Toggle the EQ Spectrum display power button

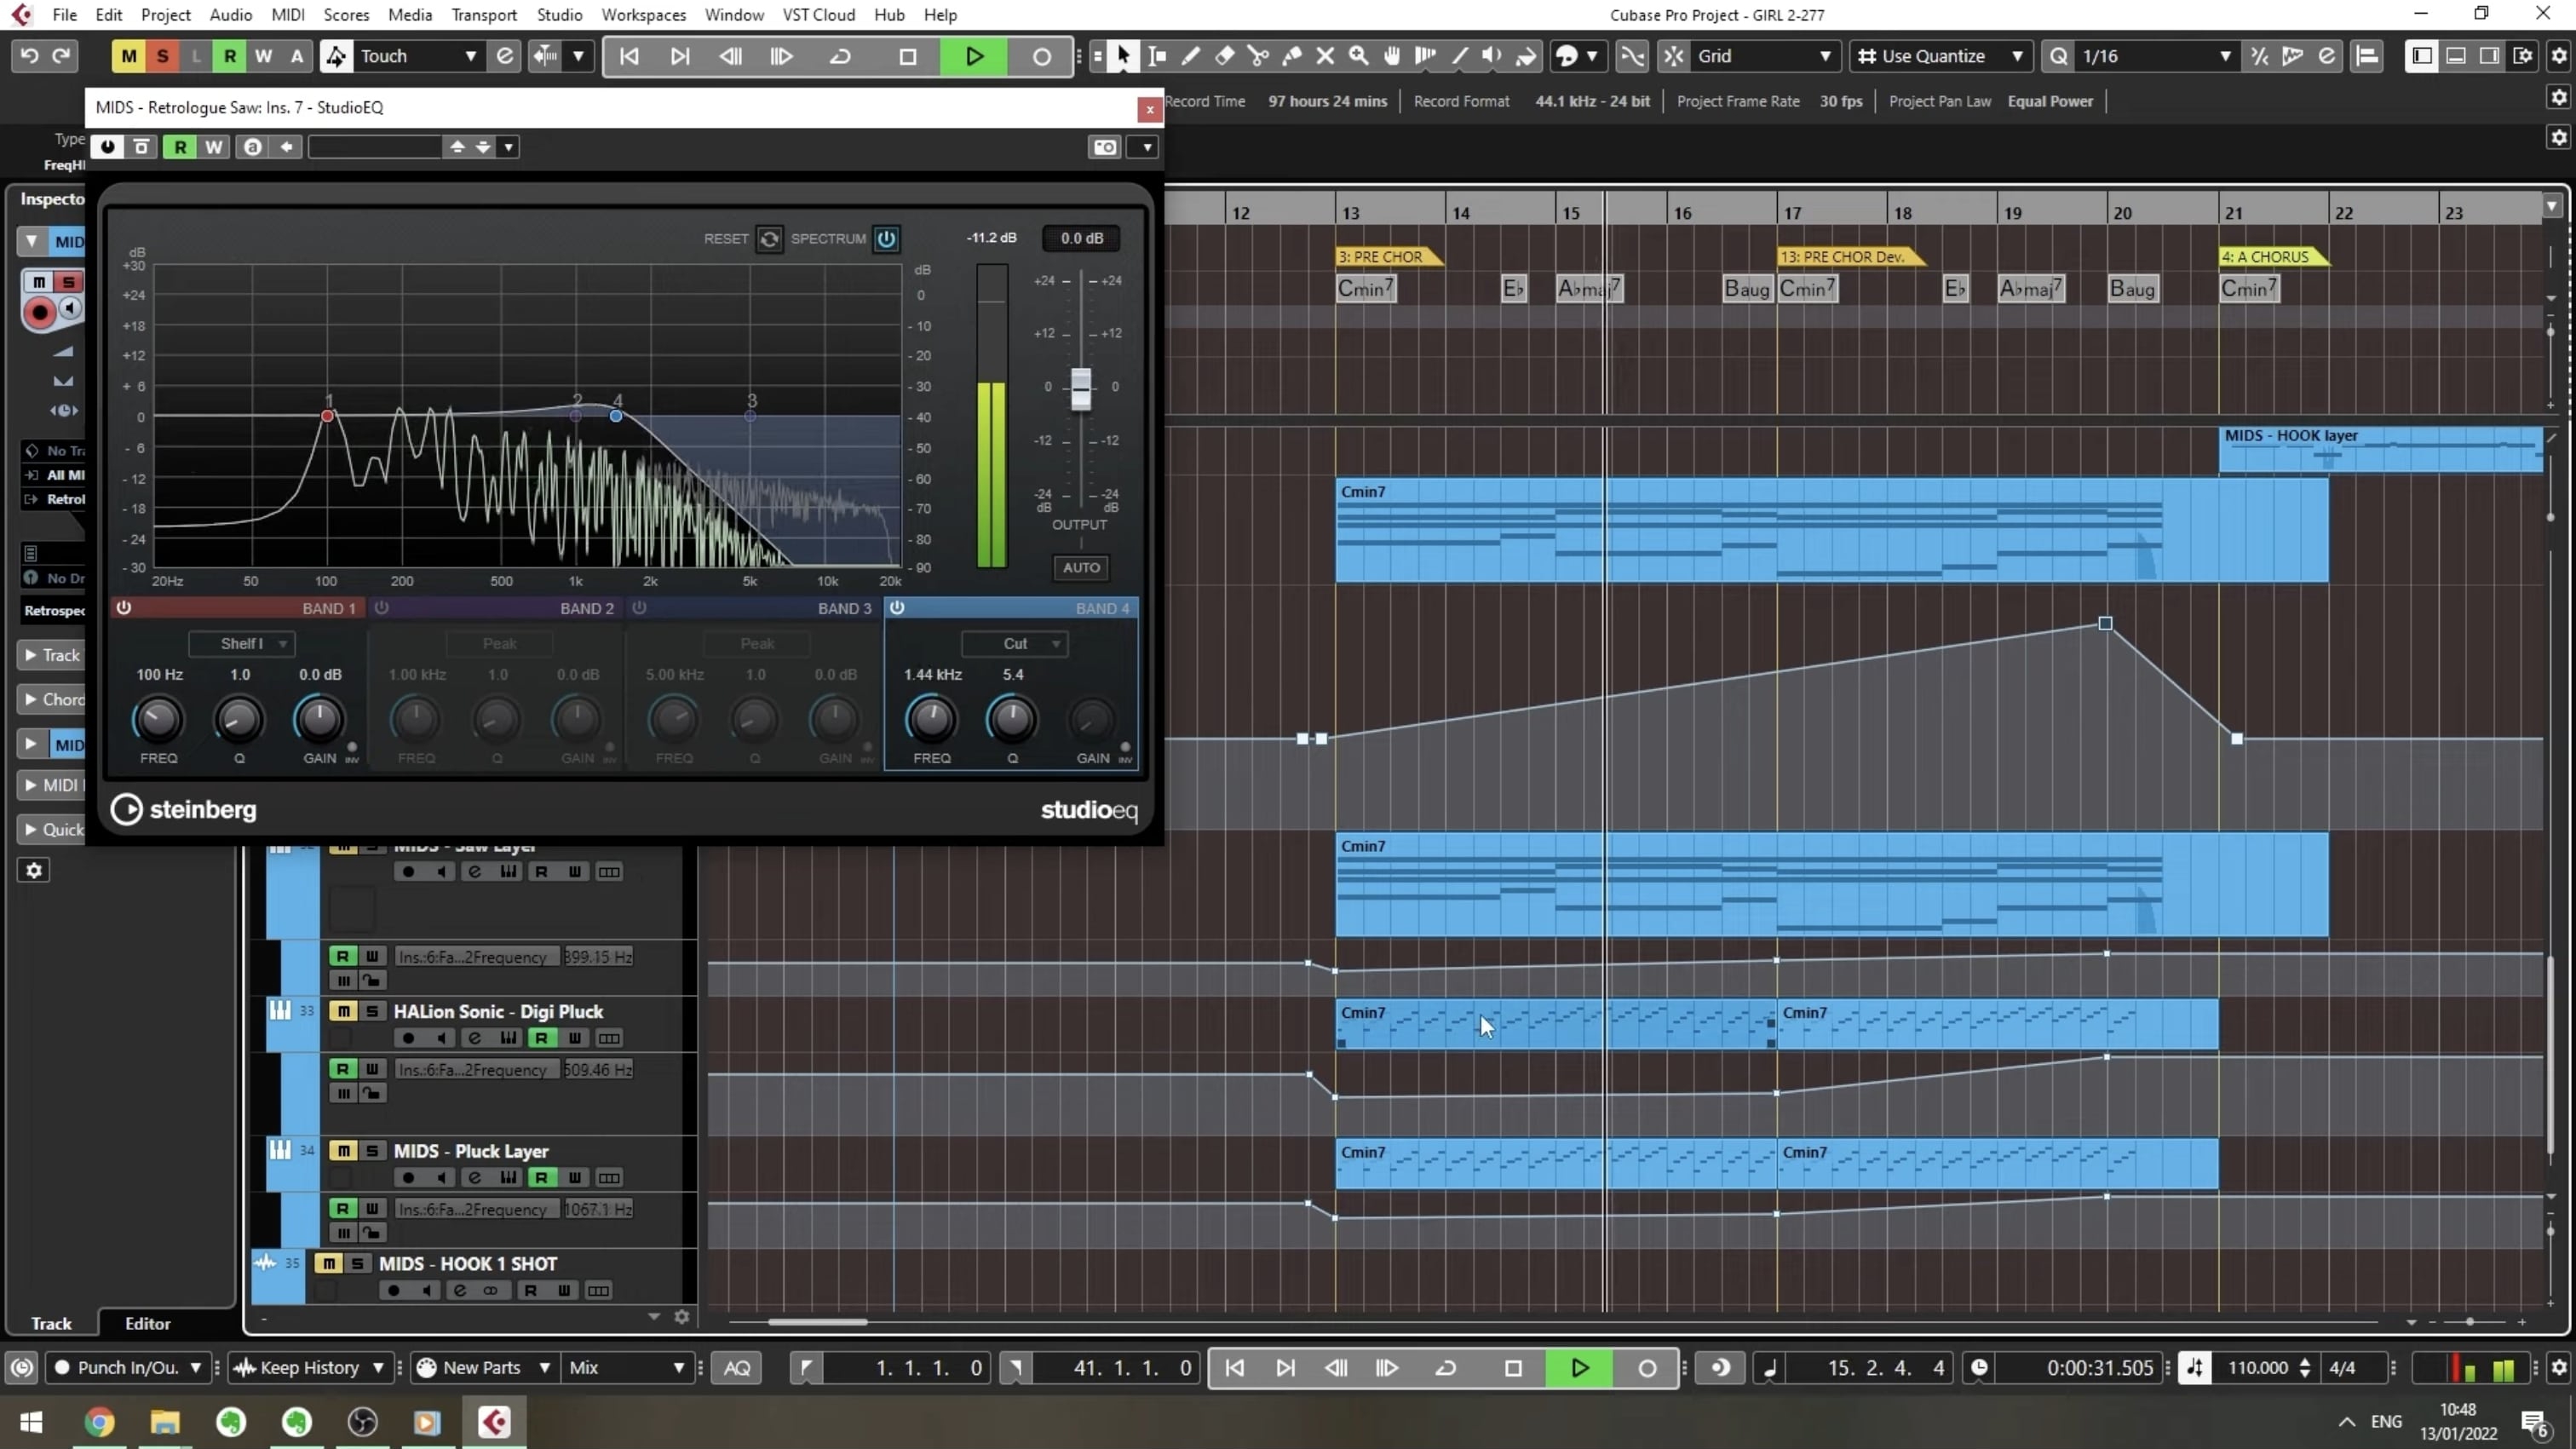coord(886,238)
